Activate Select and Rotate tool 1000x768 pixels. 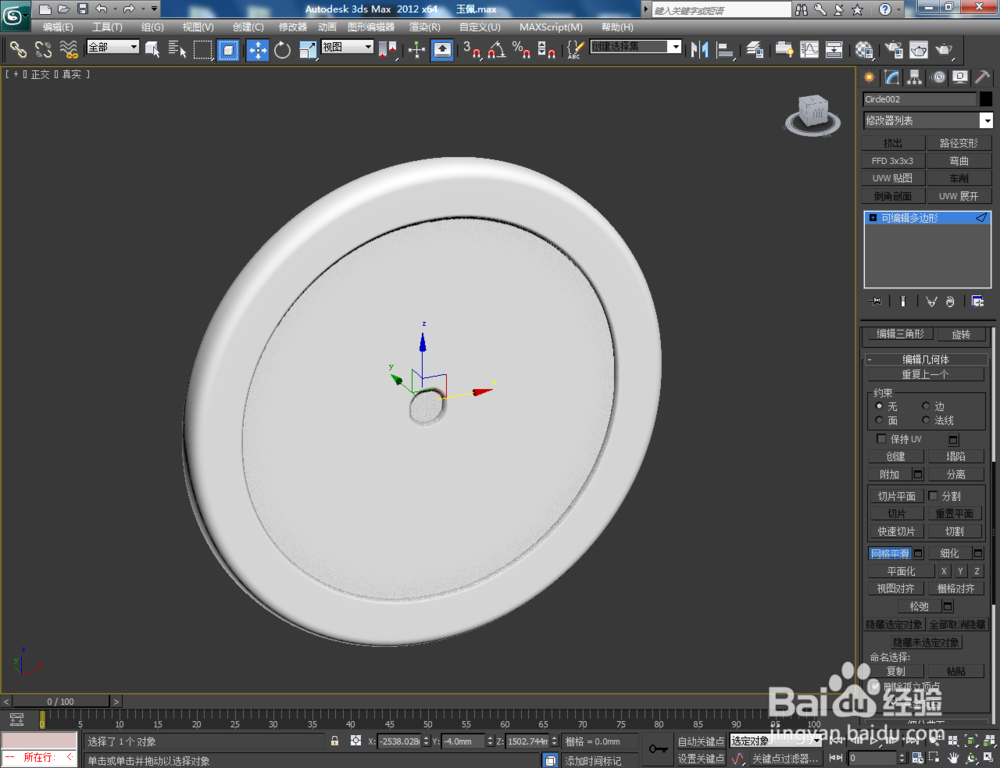point(282,50)
